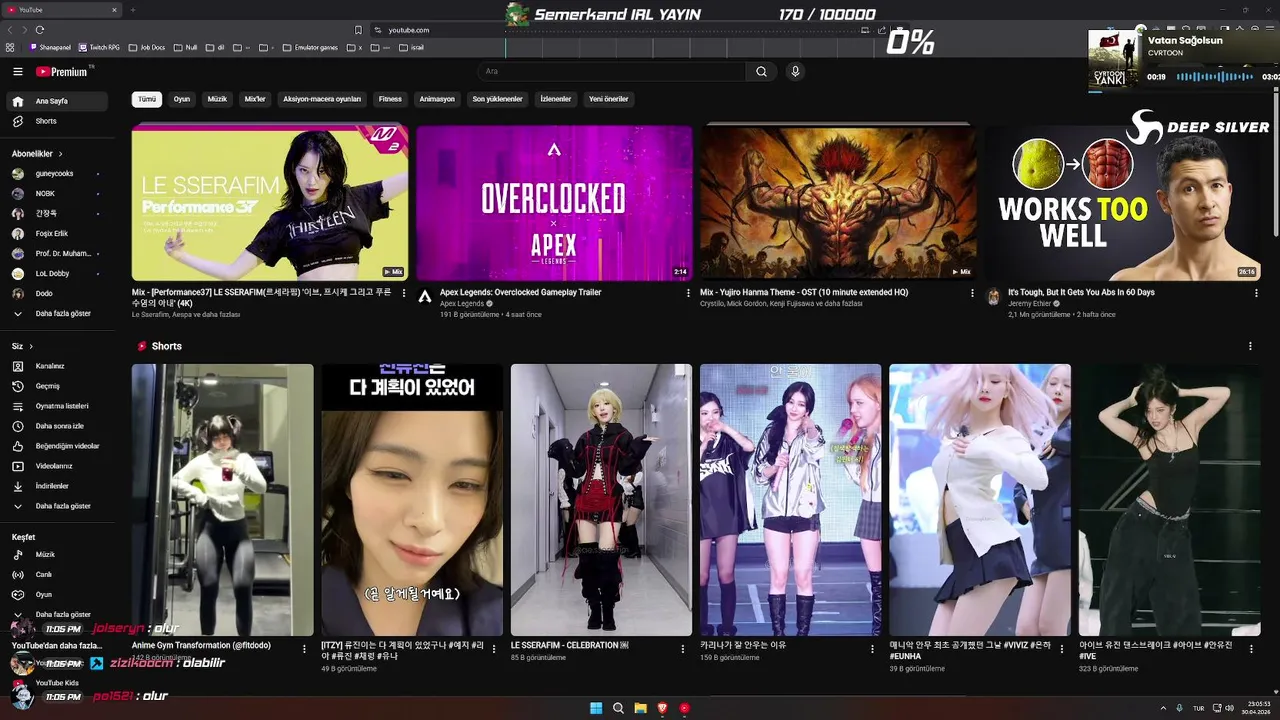Open the Works Too Well abs video thumbnail

pyautogui.click(x=1122, y=203)
